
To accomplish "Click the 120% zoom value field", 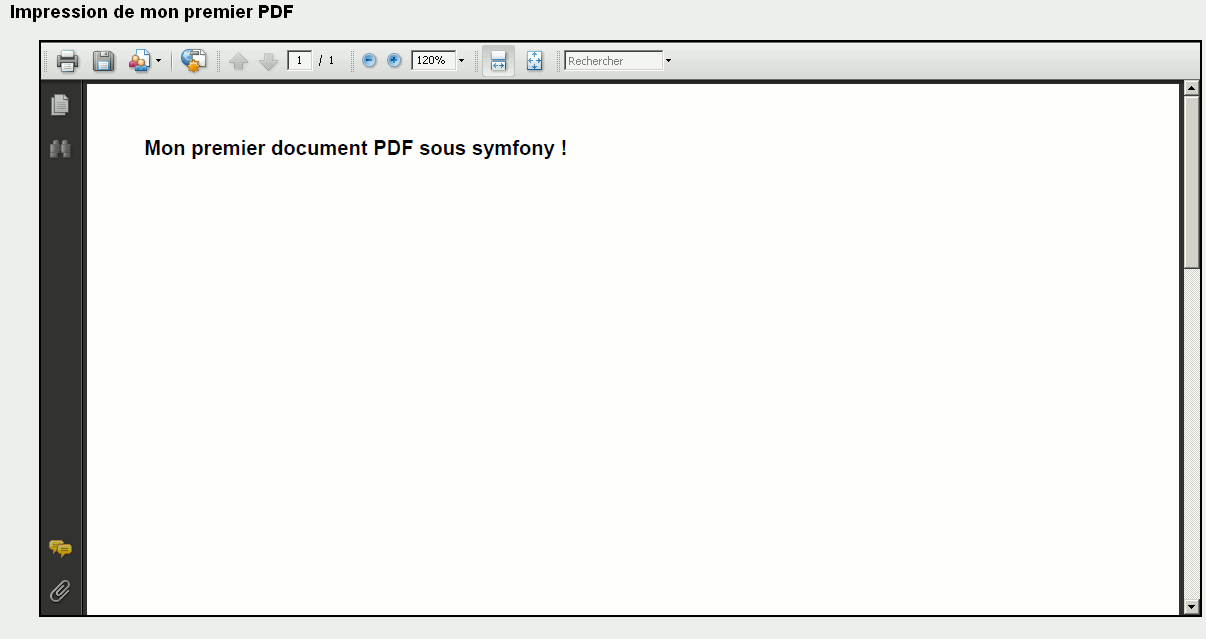I will [x=433, y=60].
